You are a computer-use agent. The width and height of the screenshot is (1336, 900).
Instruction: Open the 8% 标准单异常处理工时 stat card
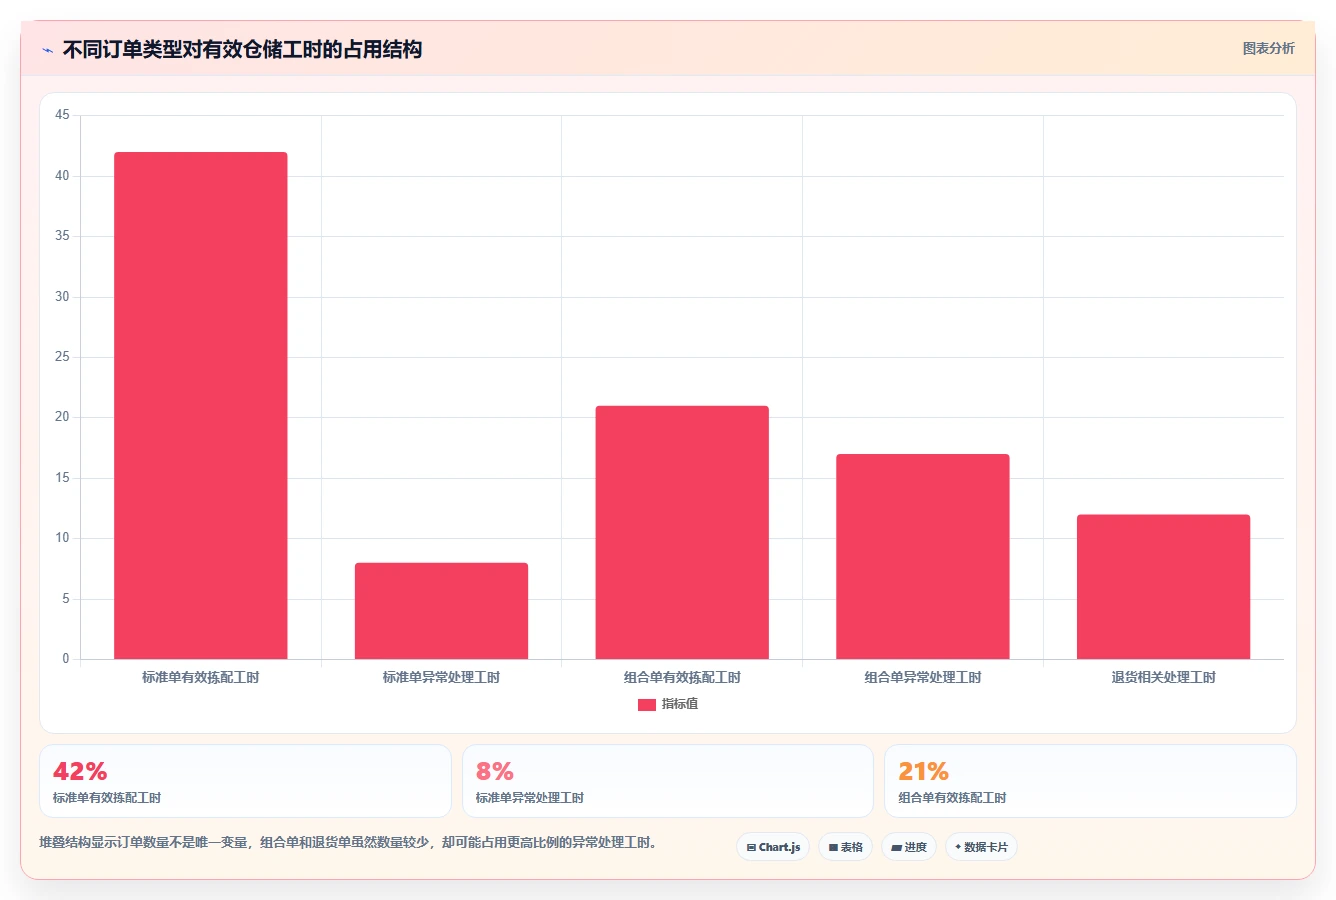(668, 781)
